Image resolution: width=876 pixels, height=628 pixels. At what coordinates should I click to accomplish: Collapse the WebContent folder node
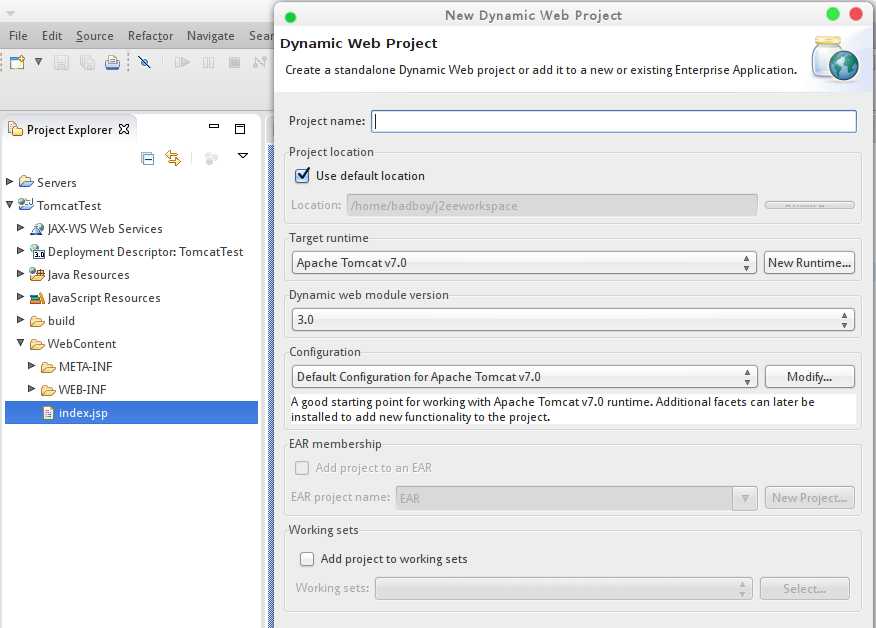click(x=21, y=342)
